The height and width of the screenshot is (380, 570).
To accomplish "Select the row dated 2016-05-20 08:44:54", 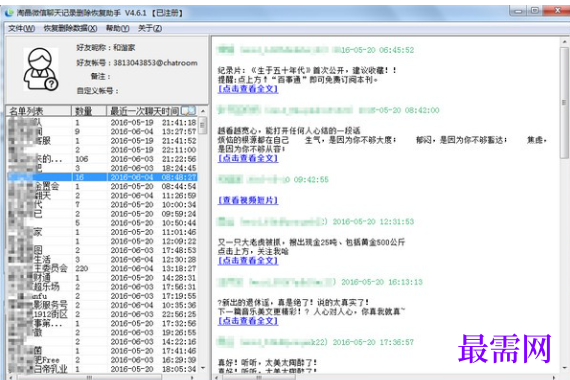I will pyautogui.click(x=103, y=186).
